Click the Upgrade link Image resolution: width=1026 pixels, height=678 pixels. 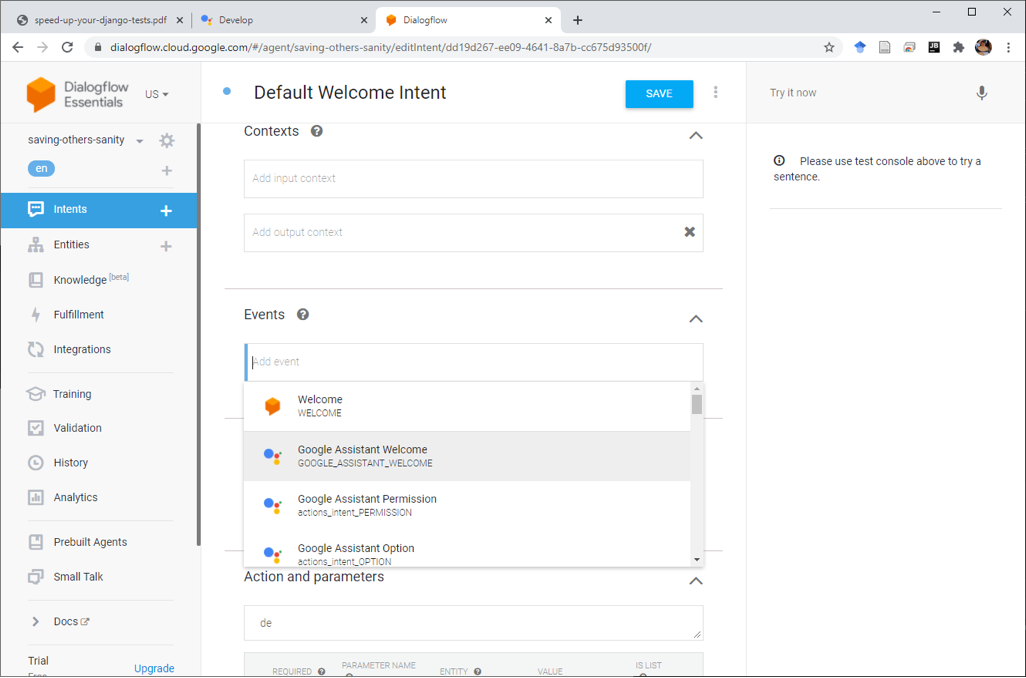(154, 668)
